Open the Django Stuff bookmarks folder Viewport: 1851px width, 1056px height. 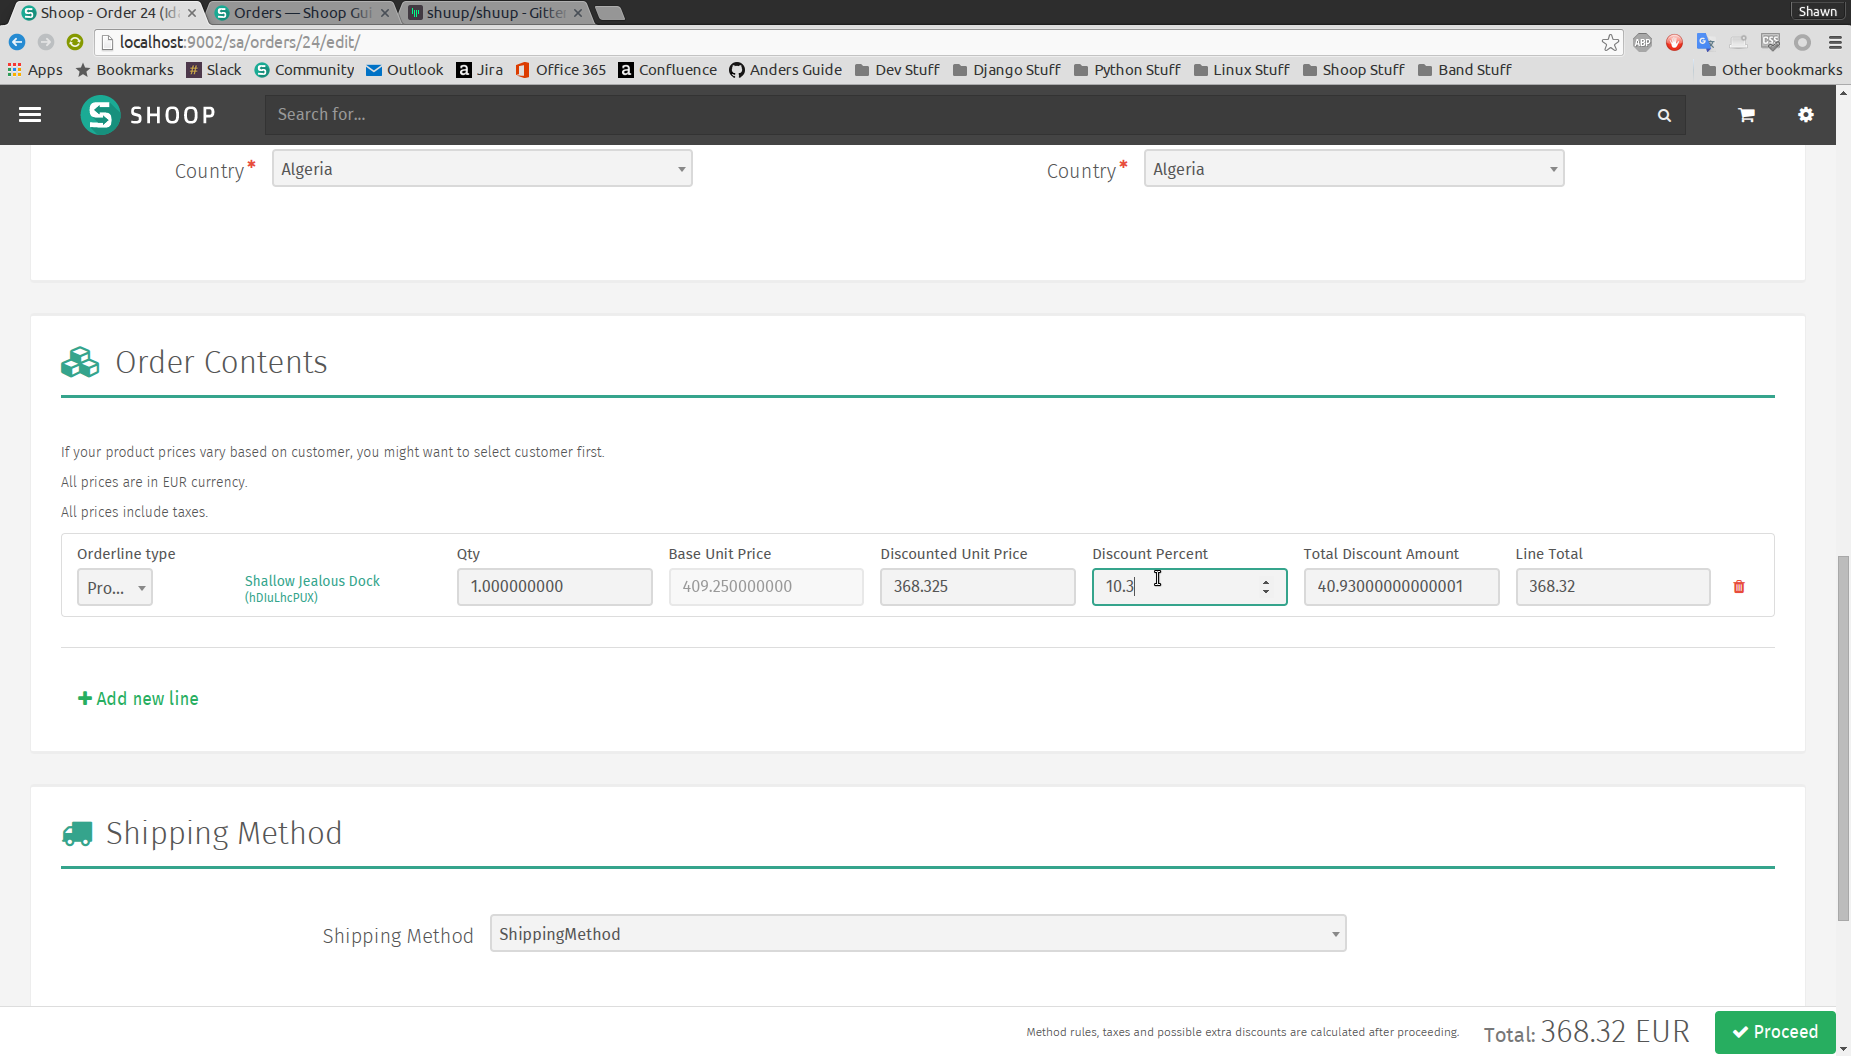tap(1006, 70)
